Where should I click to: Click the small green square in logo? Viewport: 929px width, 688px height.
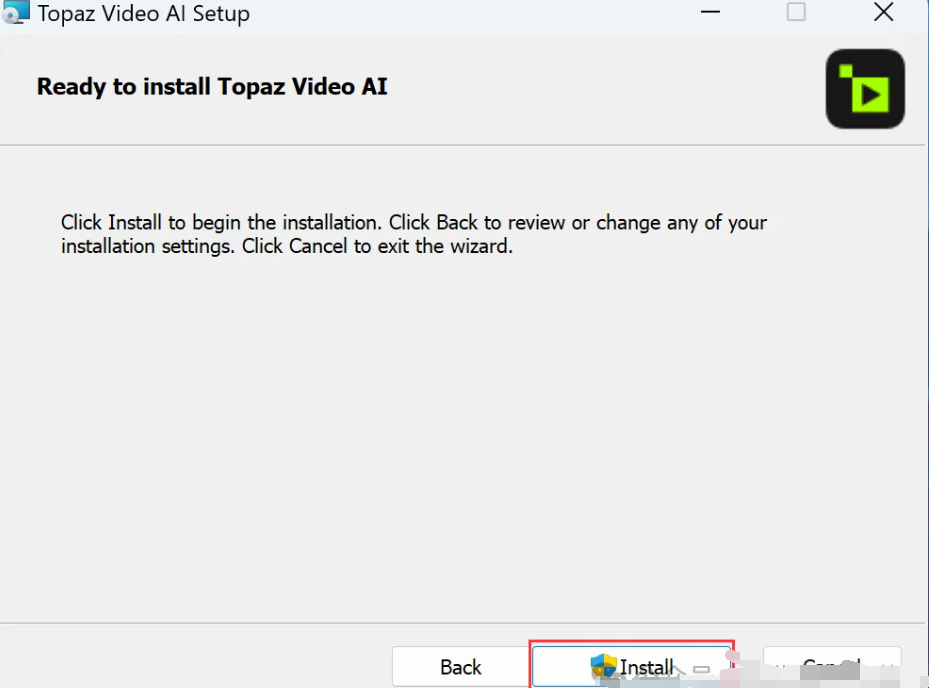coord(846,70)
